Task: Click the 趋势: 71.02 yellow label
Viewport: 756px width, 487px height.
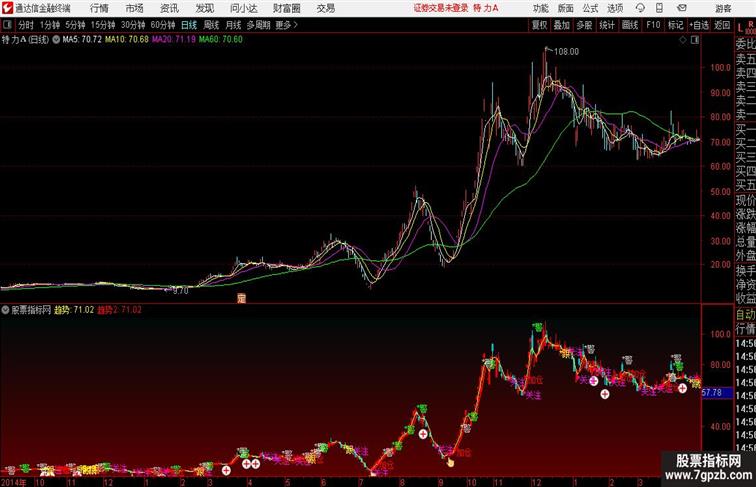Action: [x=74, y=310]
